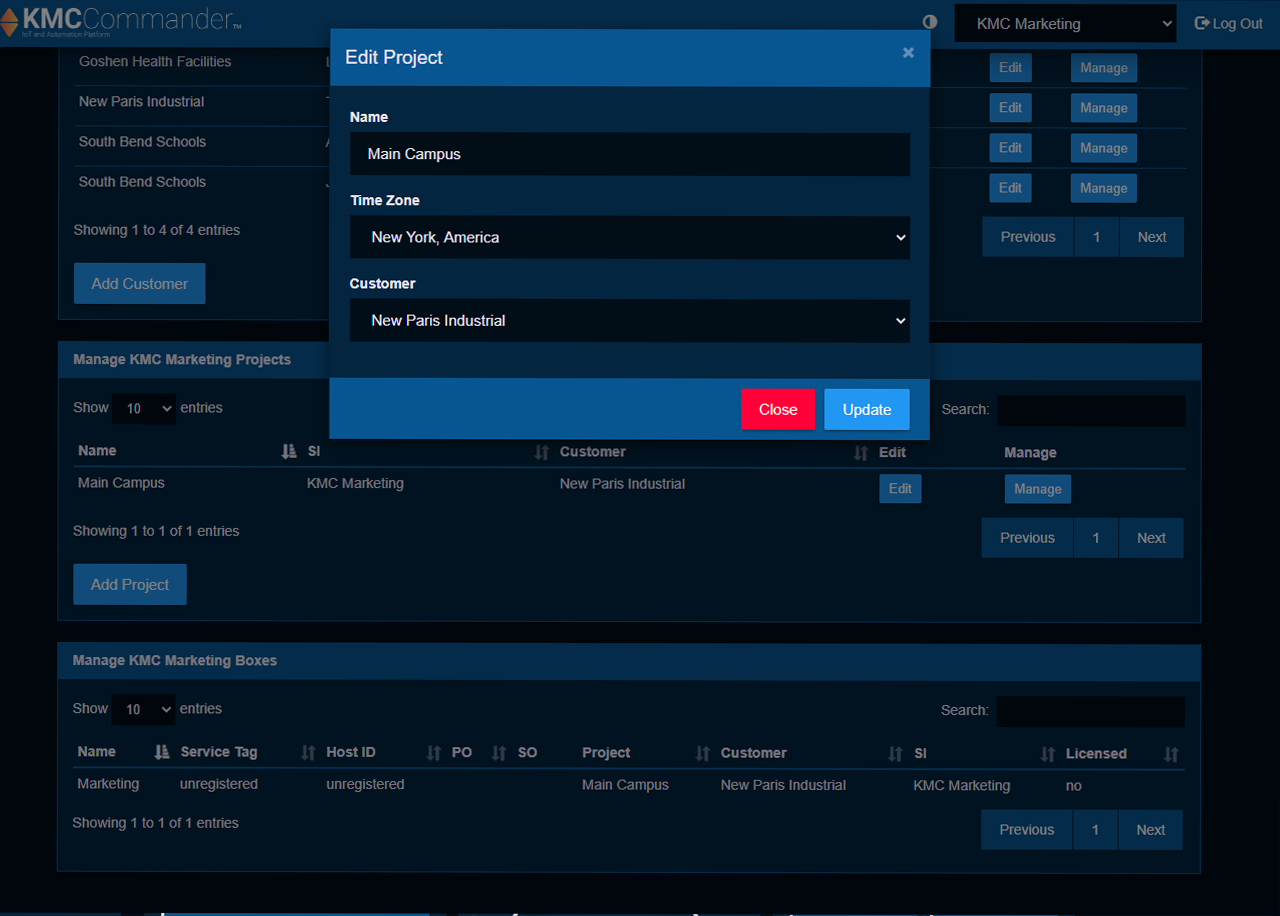This screenshot has height=916, width=1280.
Task: Click Goshen Health Facilities row name
Action: 155,62
